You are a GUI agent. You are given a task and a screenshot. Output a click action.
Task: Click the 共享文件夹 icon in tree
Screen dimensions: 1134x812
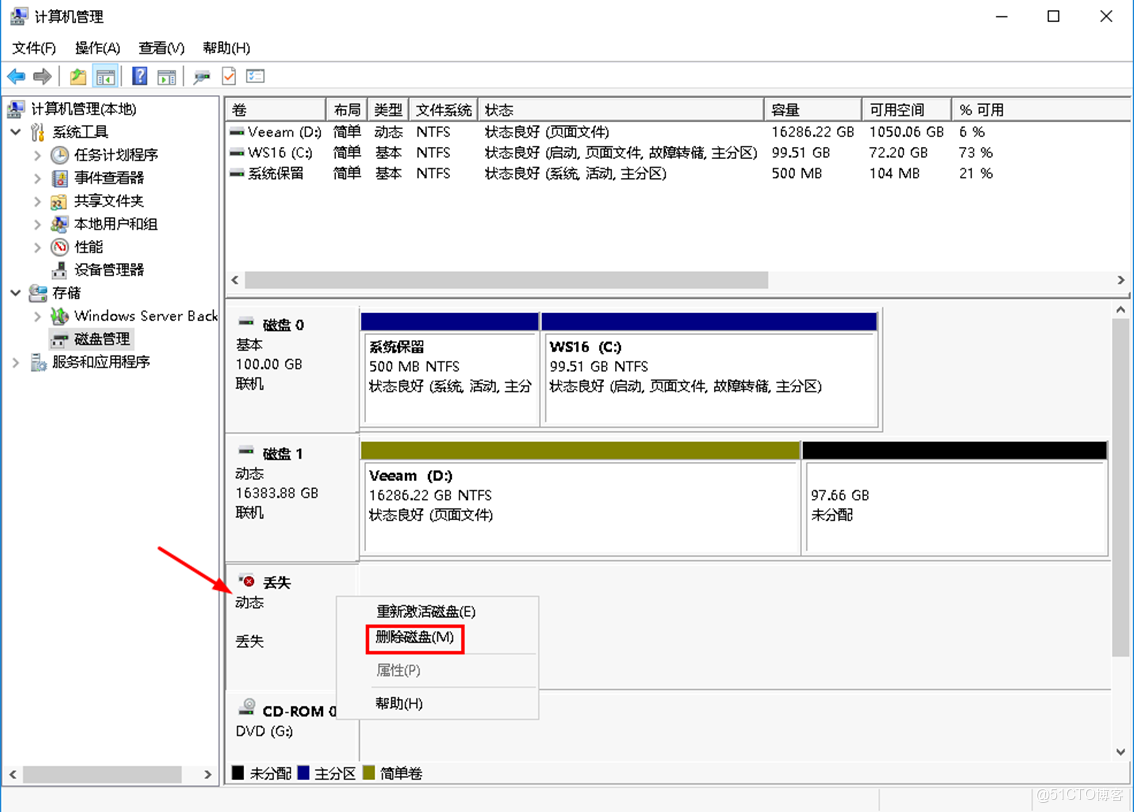[x=59, y=201]
